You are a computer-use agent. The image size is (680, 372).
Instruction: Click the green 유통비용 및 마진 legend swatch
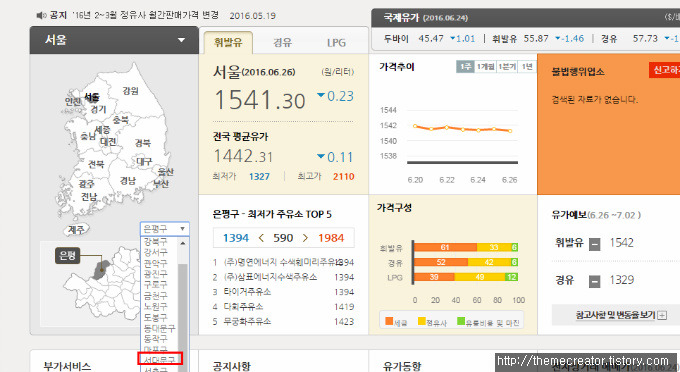click(x=461, y=321)
